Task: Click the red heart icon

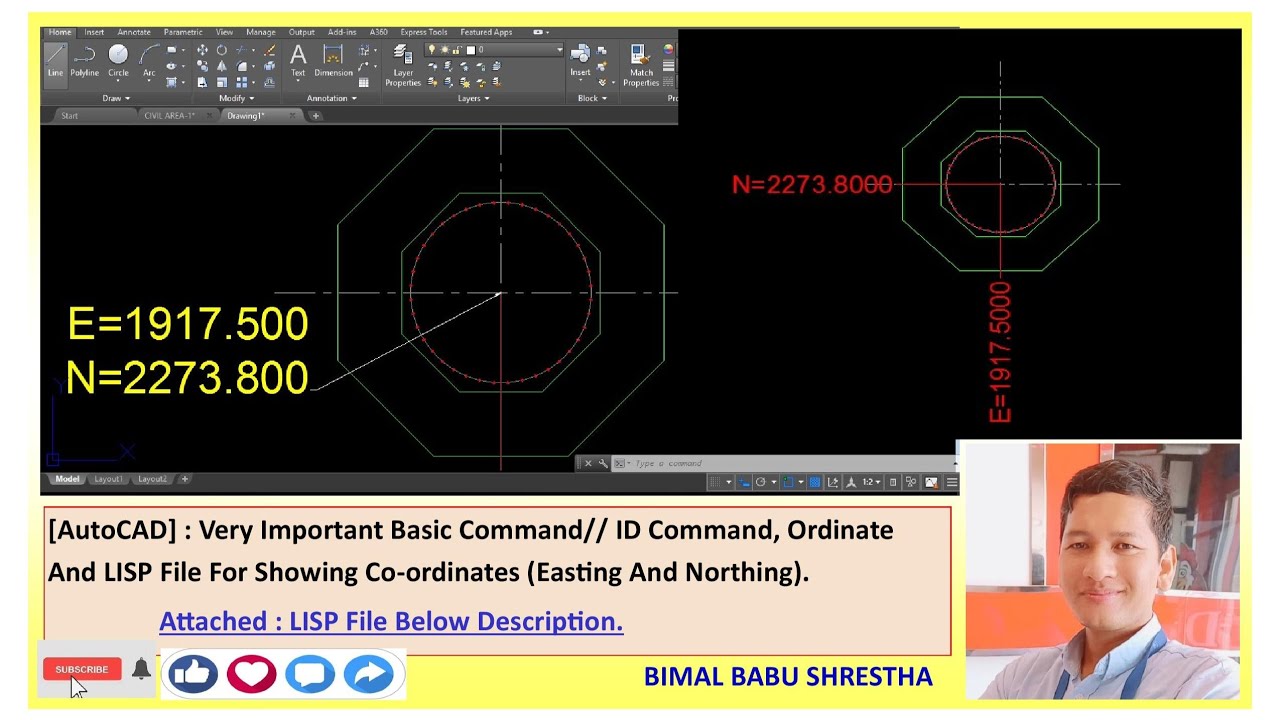Action: 251,674
